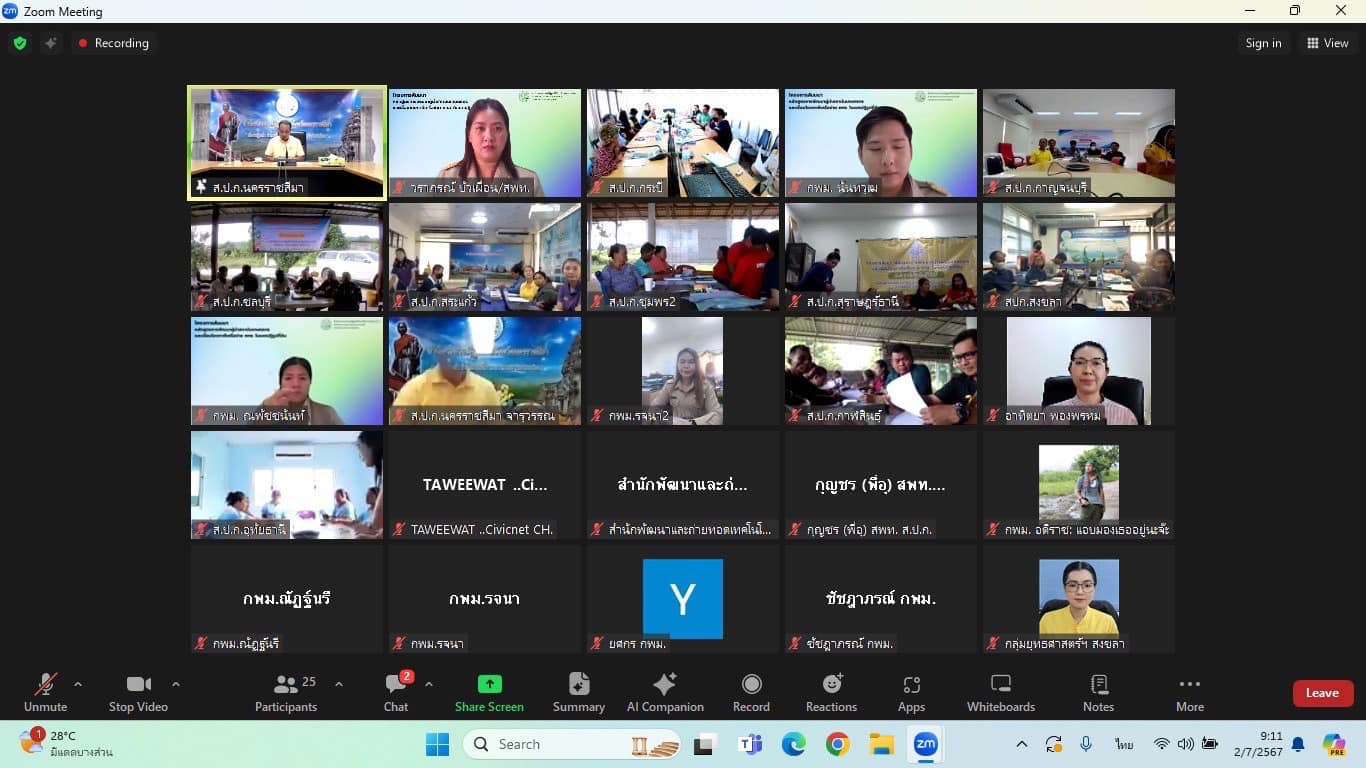Viewport: 1366px width, 768px height.
Task: Open the Zoom Apps panel
Action: click(x=911, y=693)
